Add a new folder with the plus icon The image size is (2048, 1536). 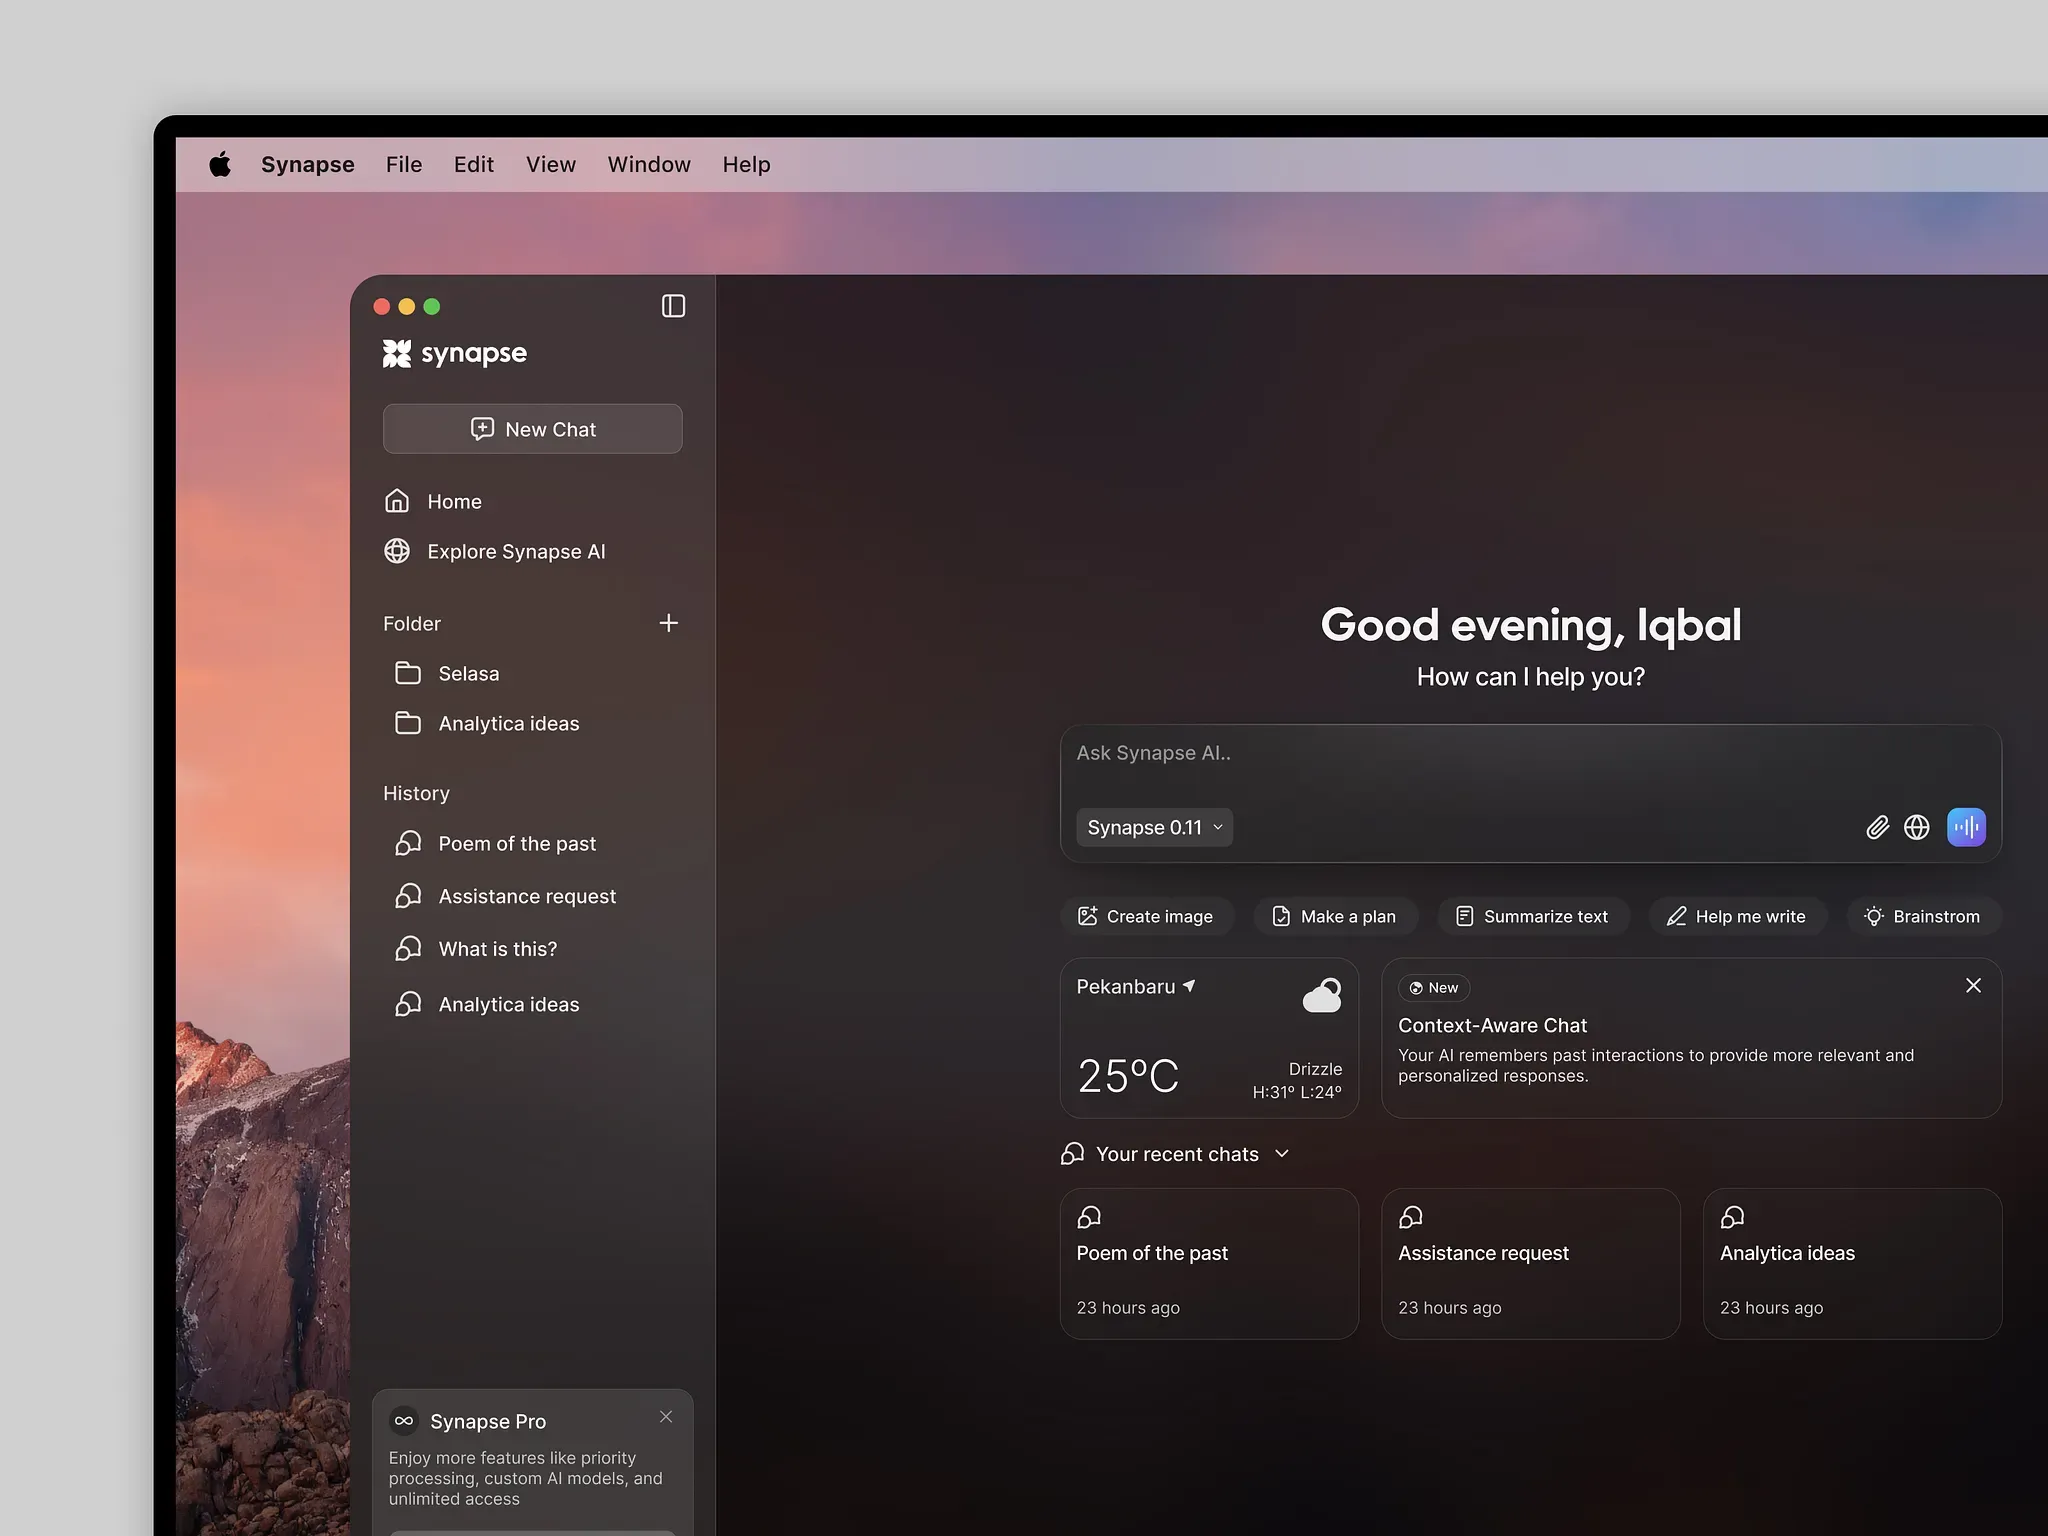[669, 623]
